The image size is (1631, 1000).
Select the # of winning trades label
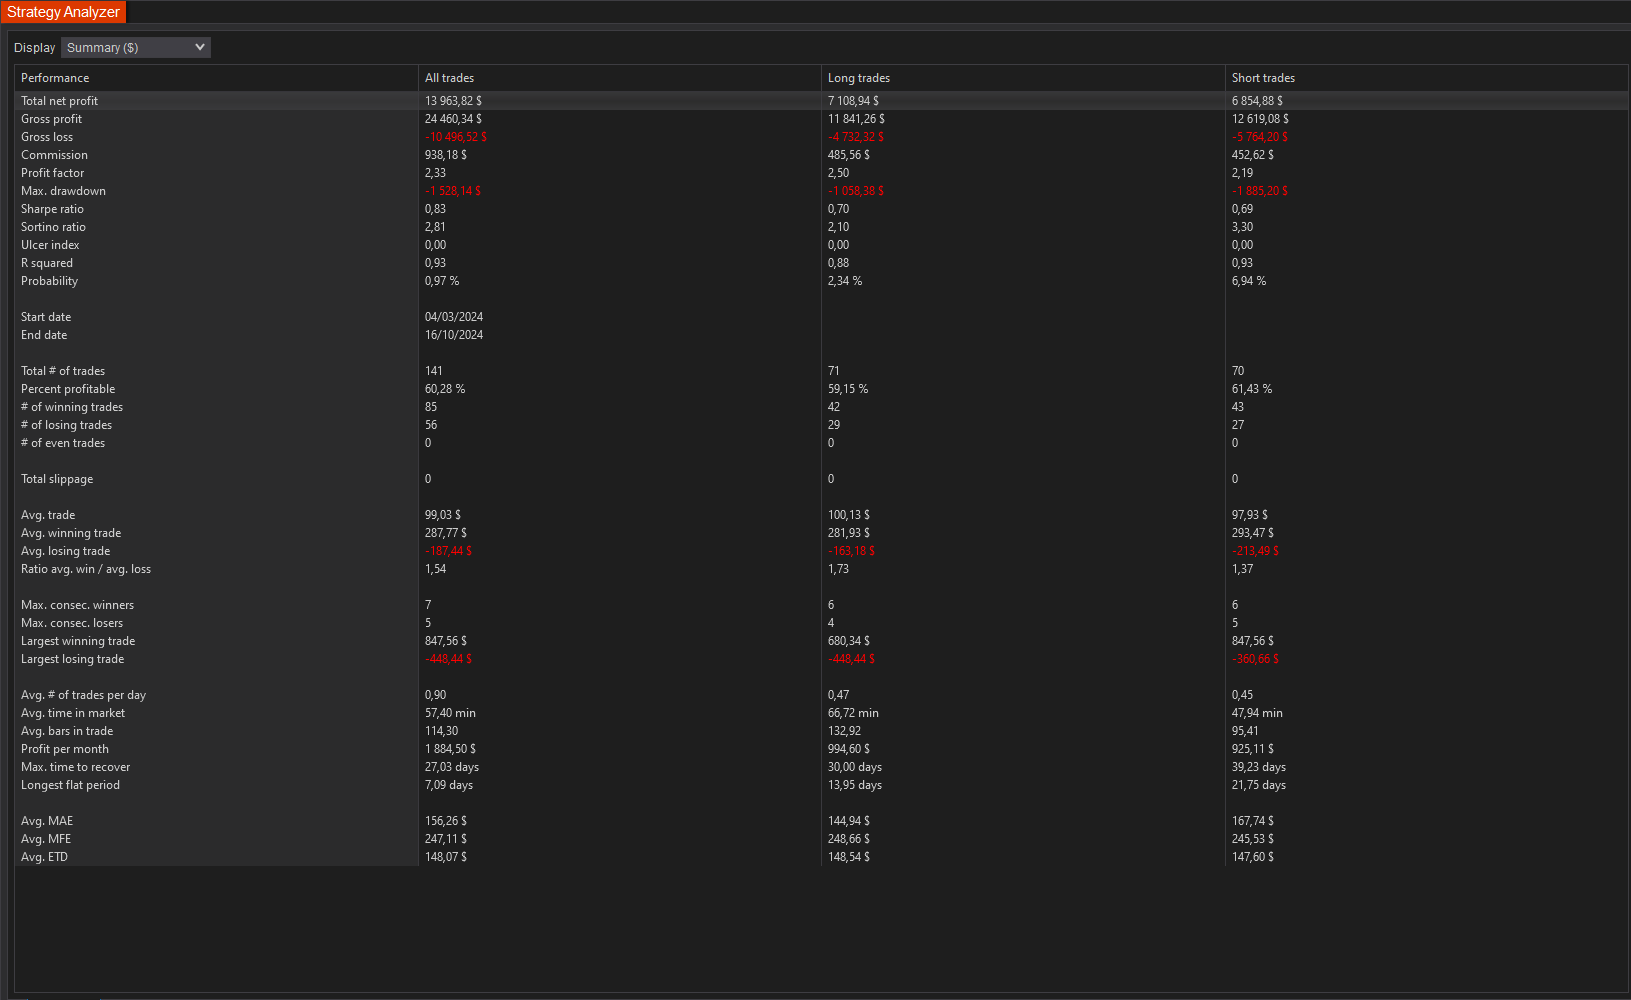(72, 407)
